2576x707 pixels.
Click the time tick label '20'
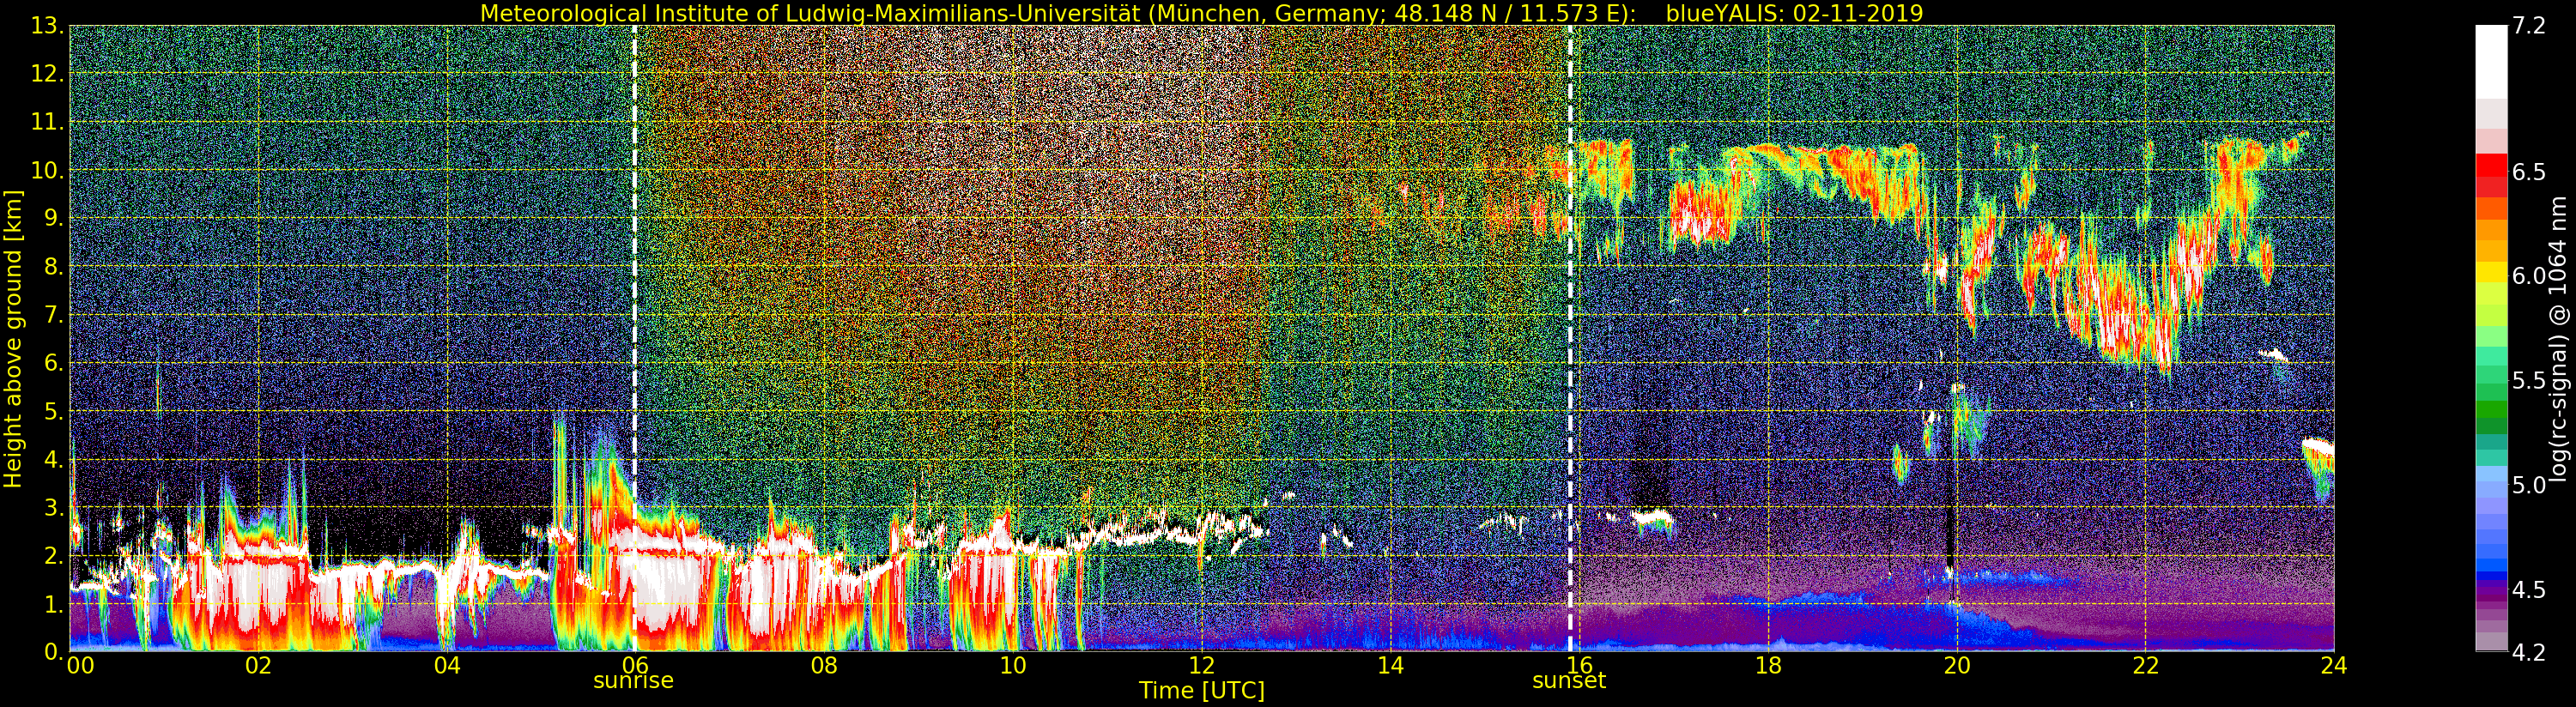click(x=1957, y=665)
